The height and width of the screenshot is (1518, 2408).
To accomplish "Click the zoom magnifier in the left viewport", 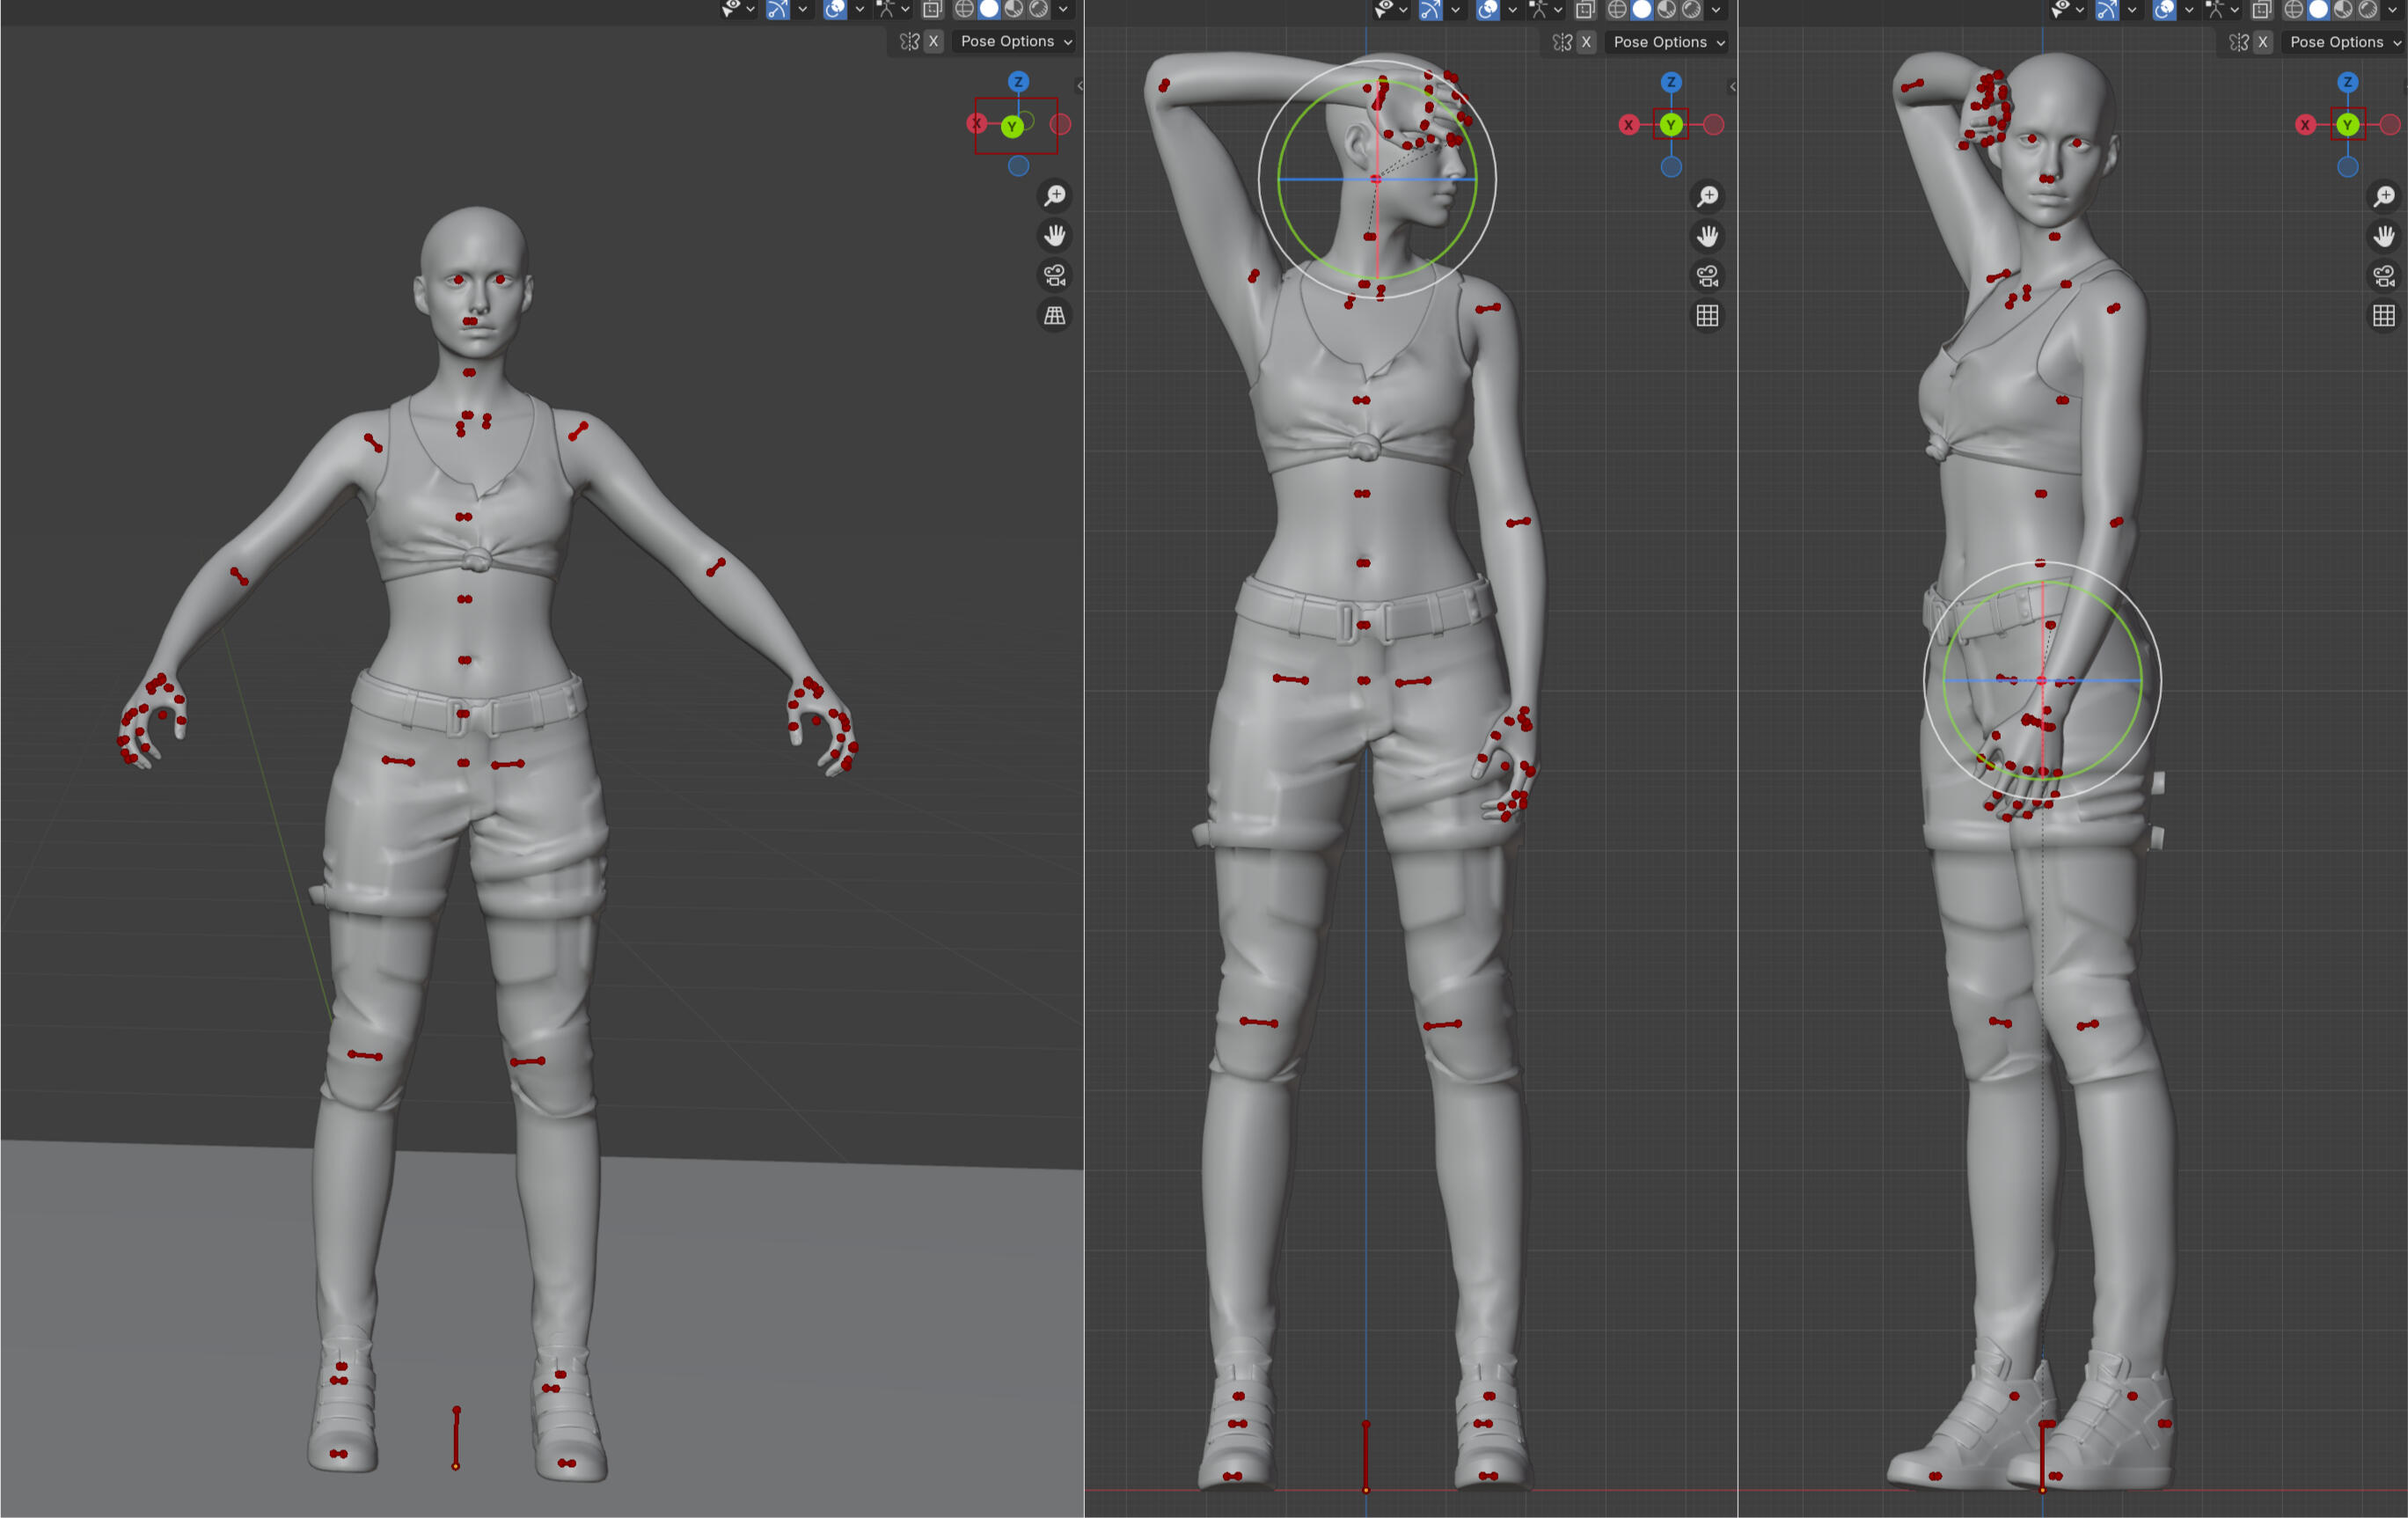I will click(x=1054, y=195).
